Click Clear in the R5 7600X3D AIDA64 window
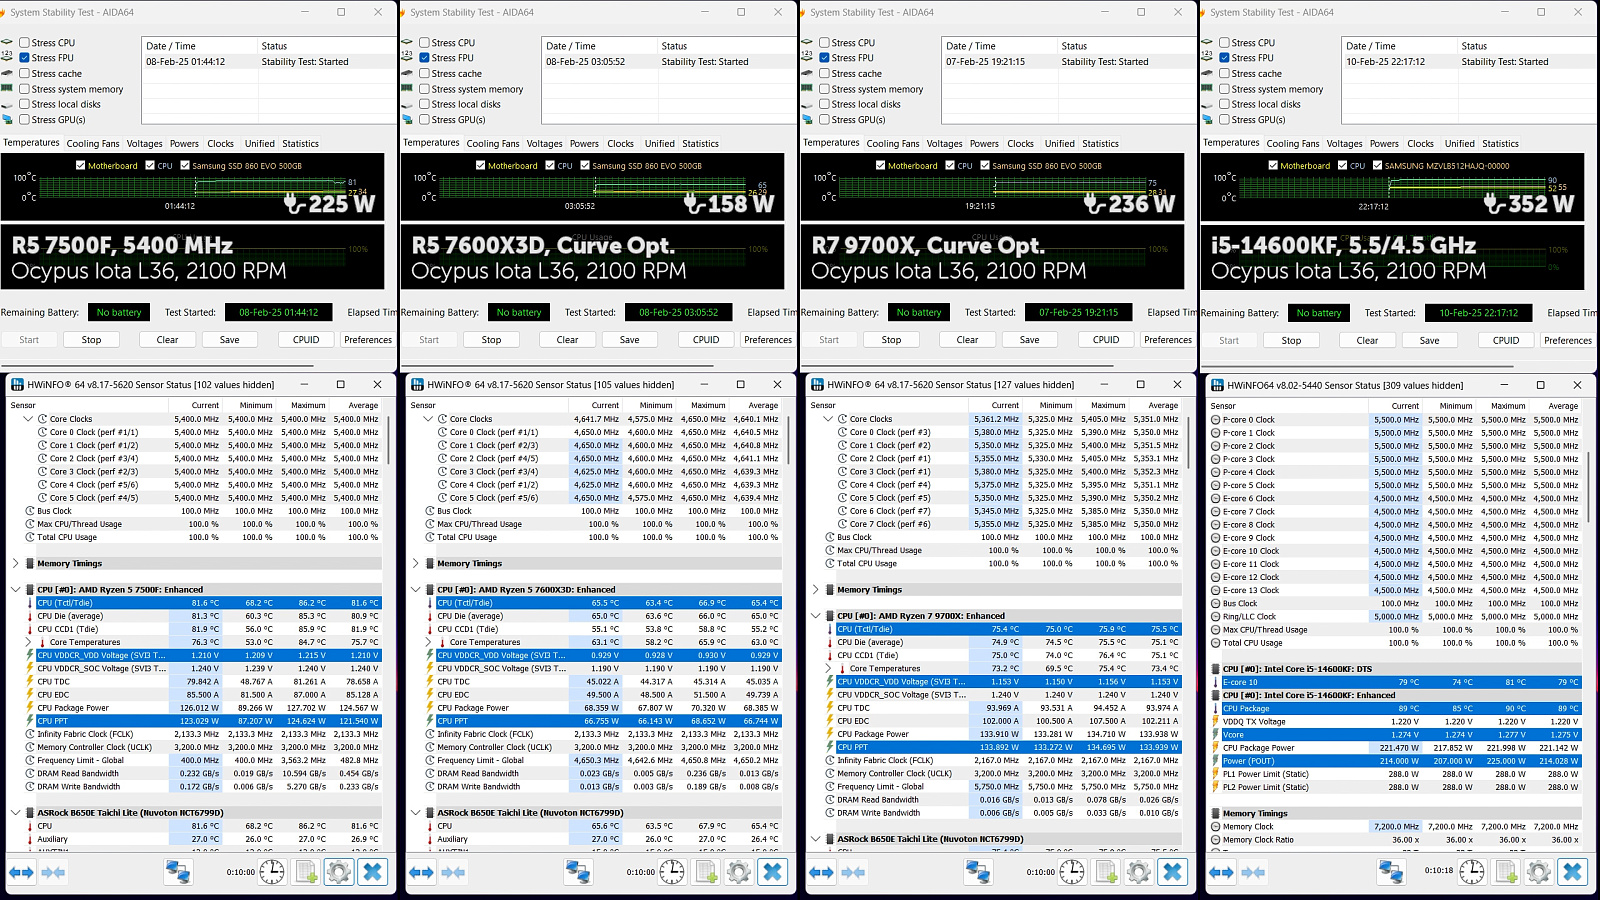1600x900 pixels. [x=567, y=340]
